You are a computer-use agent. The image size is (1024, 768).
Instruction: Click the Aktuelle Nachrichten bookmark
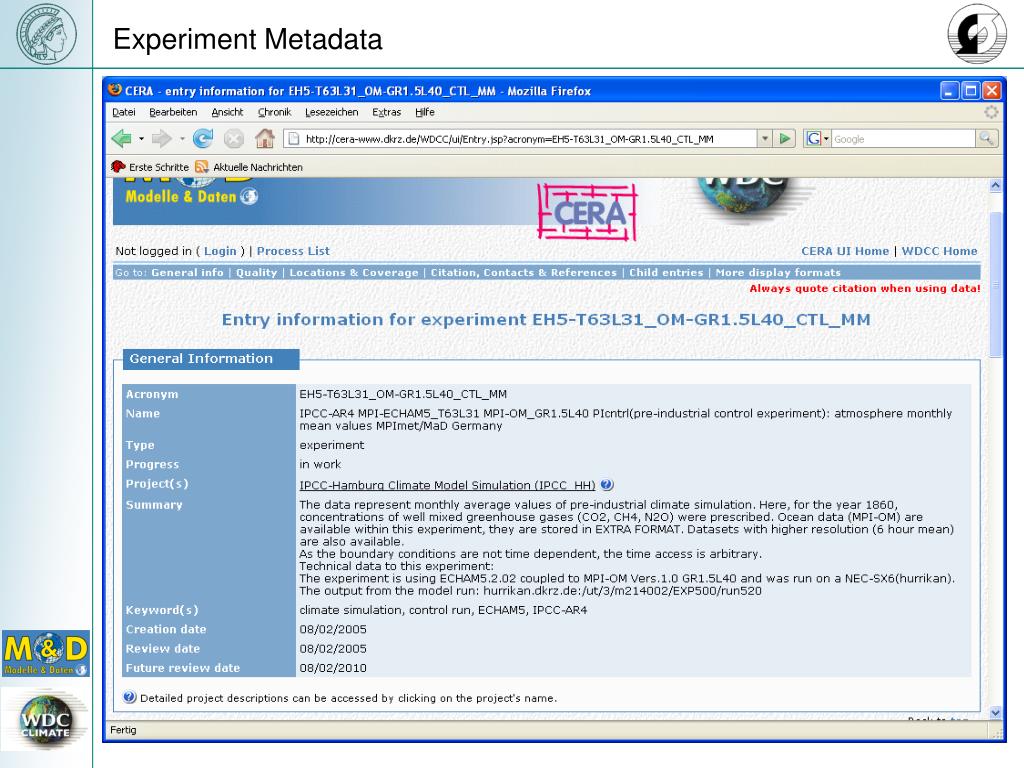(x=249, y=167)
